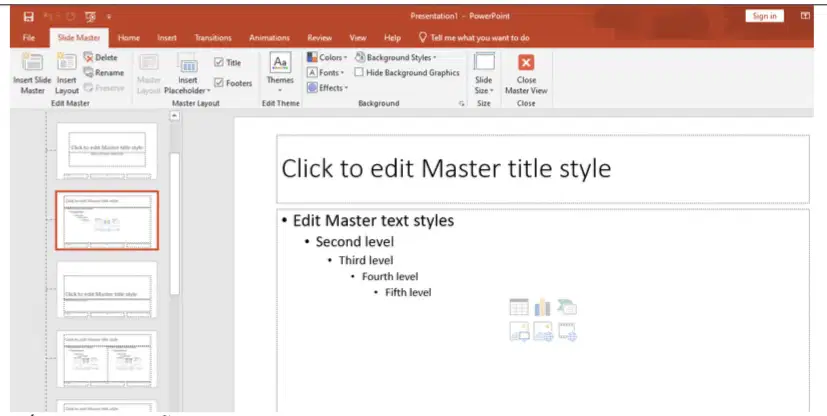The width and height of the screenshot is (827, 416).
Task: Click the 'Second level' bullet text
Action: click(x=354, y=242)
